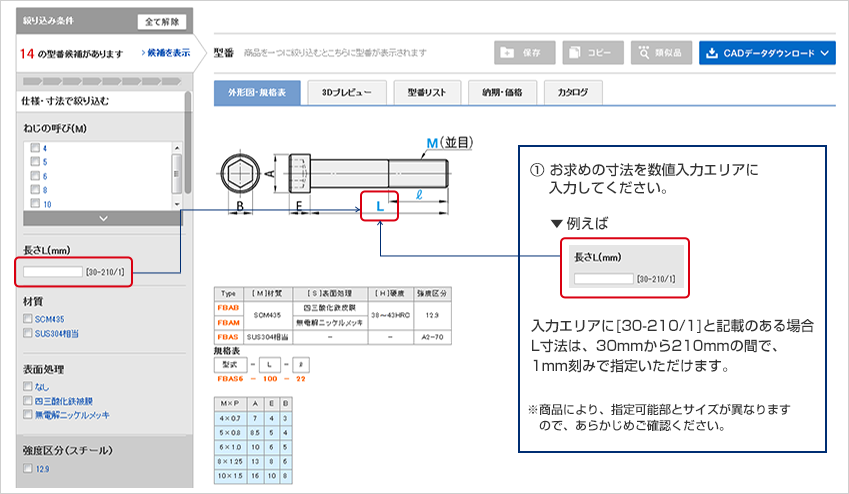Click the SCM435 material cell in table
The image size is (849, 494).
267,315
